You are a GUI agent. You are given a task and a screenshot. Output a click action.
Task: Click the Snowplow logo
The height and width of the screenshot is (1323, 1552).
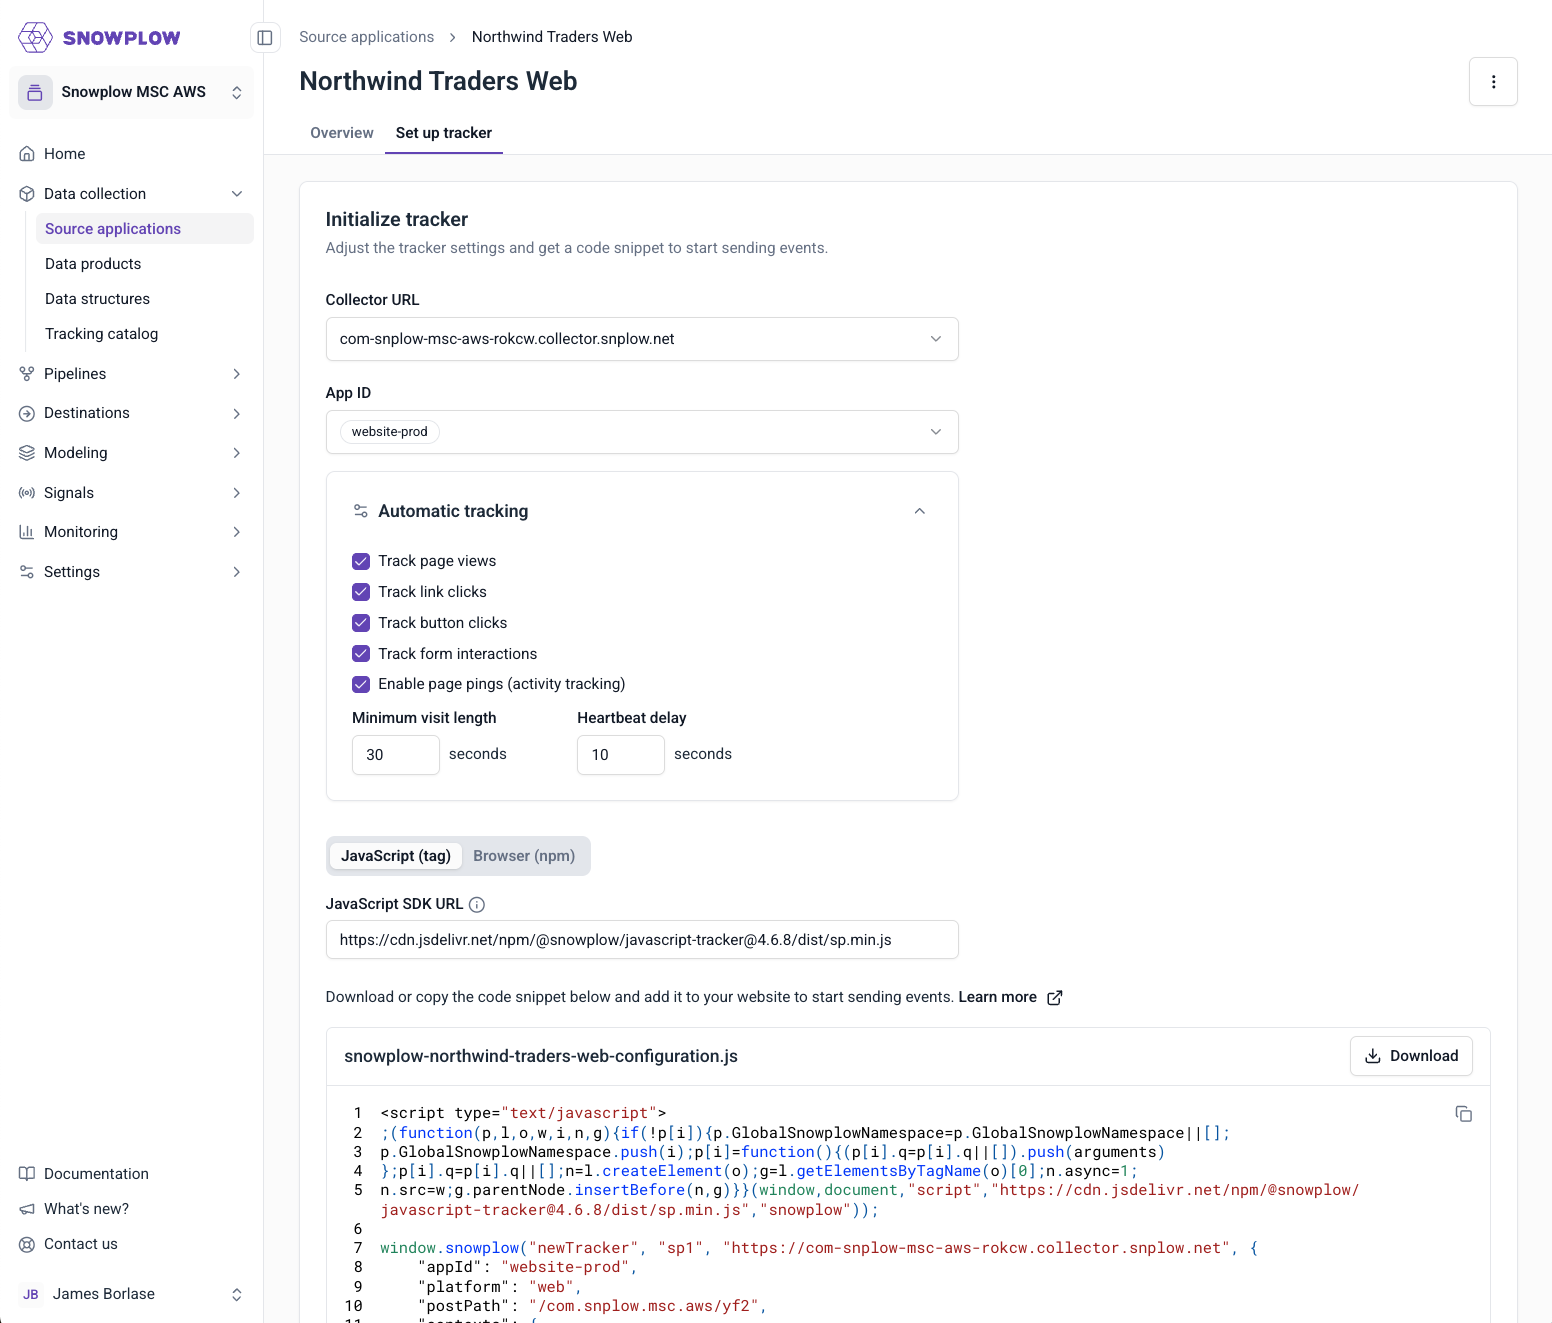[99, 38]
